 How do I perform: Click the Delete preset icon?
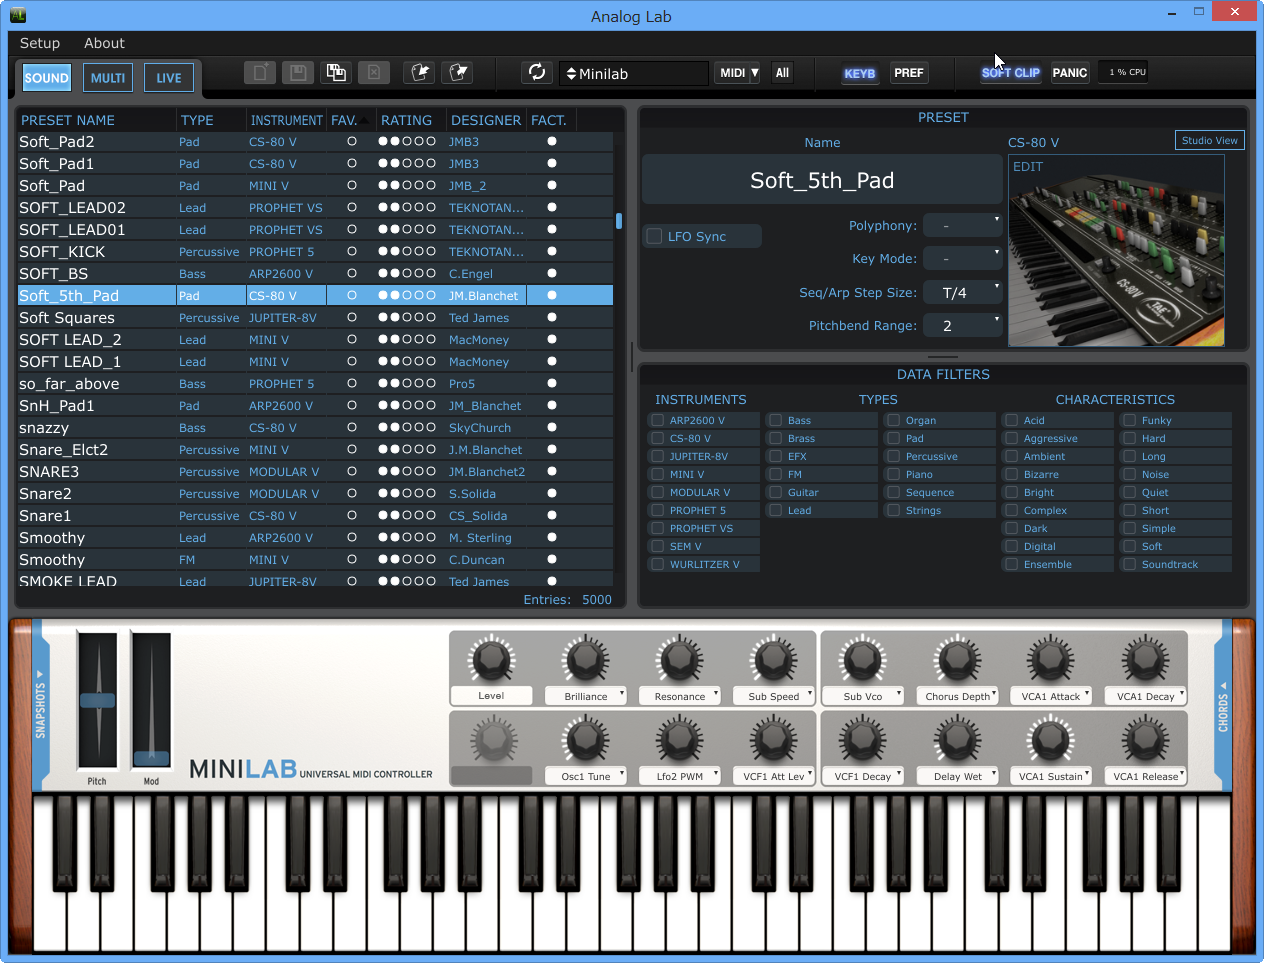point(373,72)
